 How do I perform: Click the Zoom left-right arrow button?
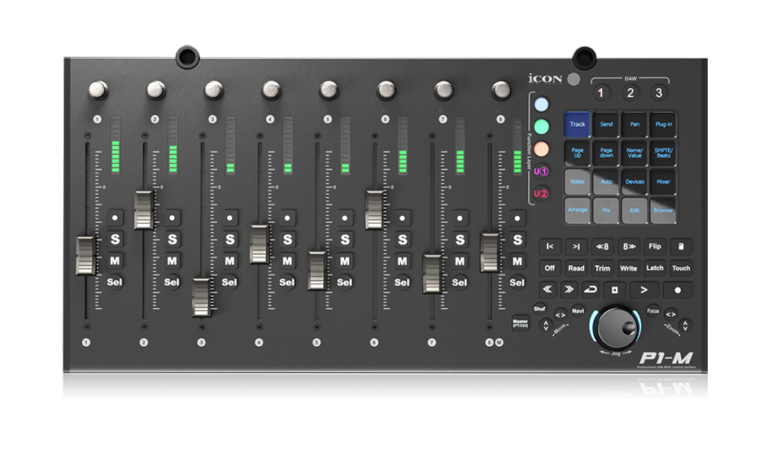coord(671,314)
